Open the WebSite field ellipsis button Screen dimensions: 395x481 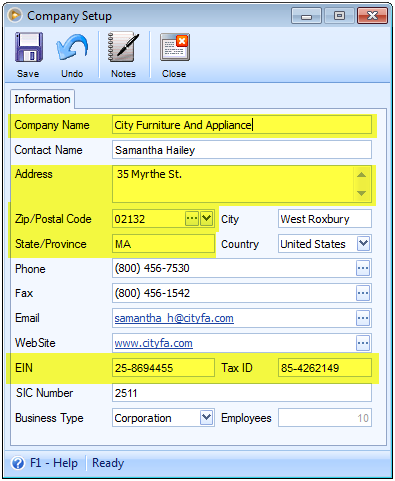click(x=363, y=343)
